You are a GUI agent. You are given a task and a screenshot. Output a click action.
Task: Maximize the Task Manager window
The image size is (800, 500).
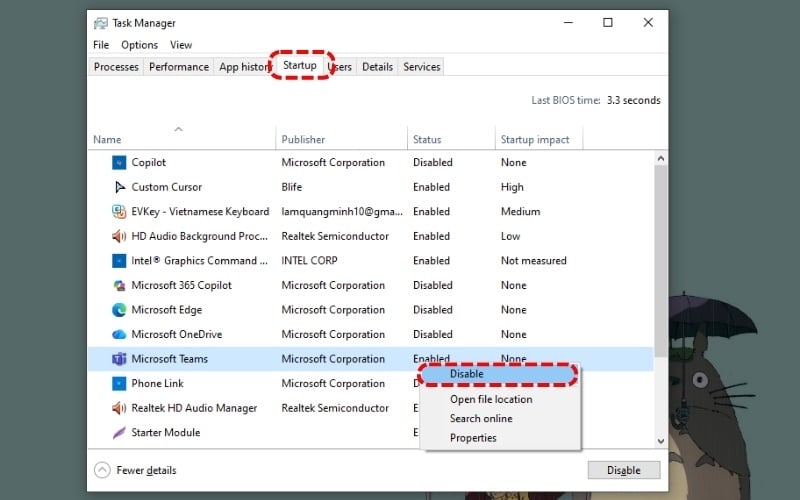608,22
